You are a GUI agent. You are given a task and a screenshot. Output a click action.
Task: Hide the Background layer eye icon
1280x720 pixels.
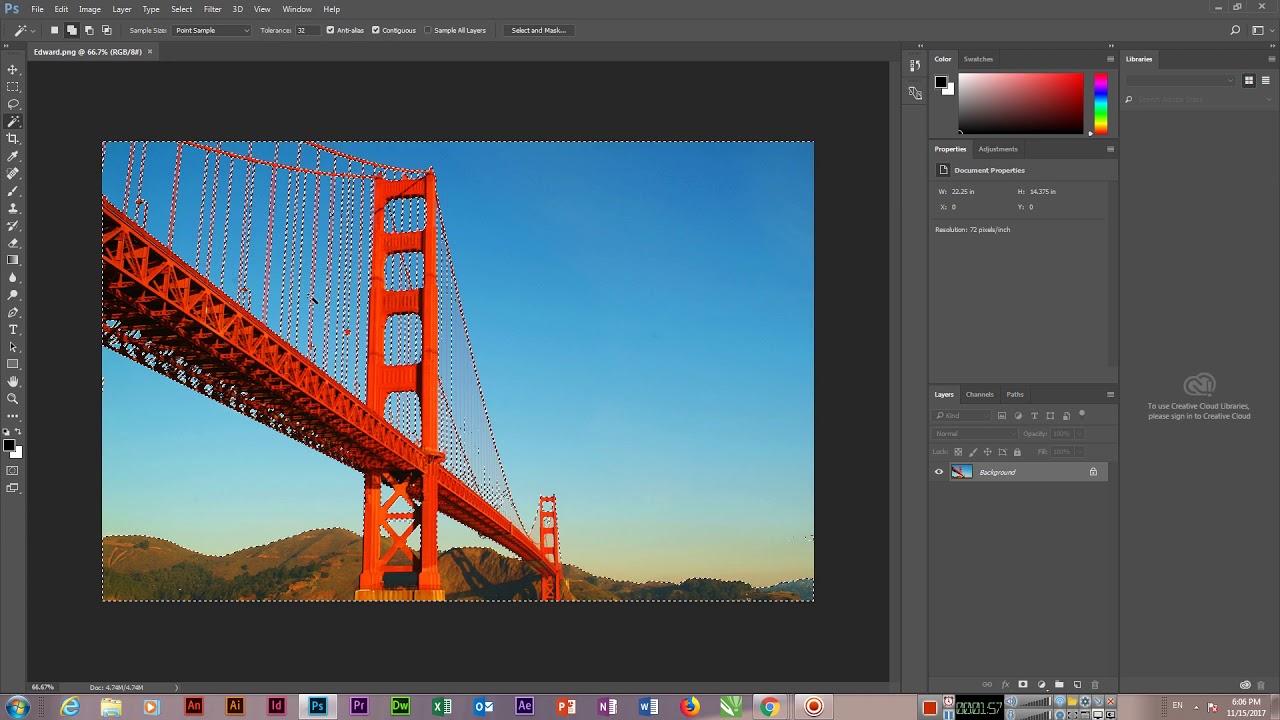[939, 472]
